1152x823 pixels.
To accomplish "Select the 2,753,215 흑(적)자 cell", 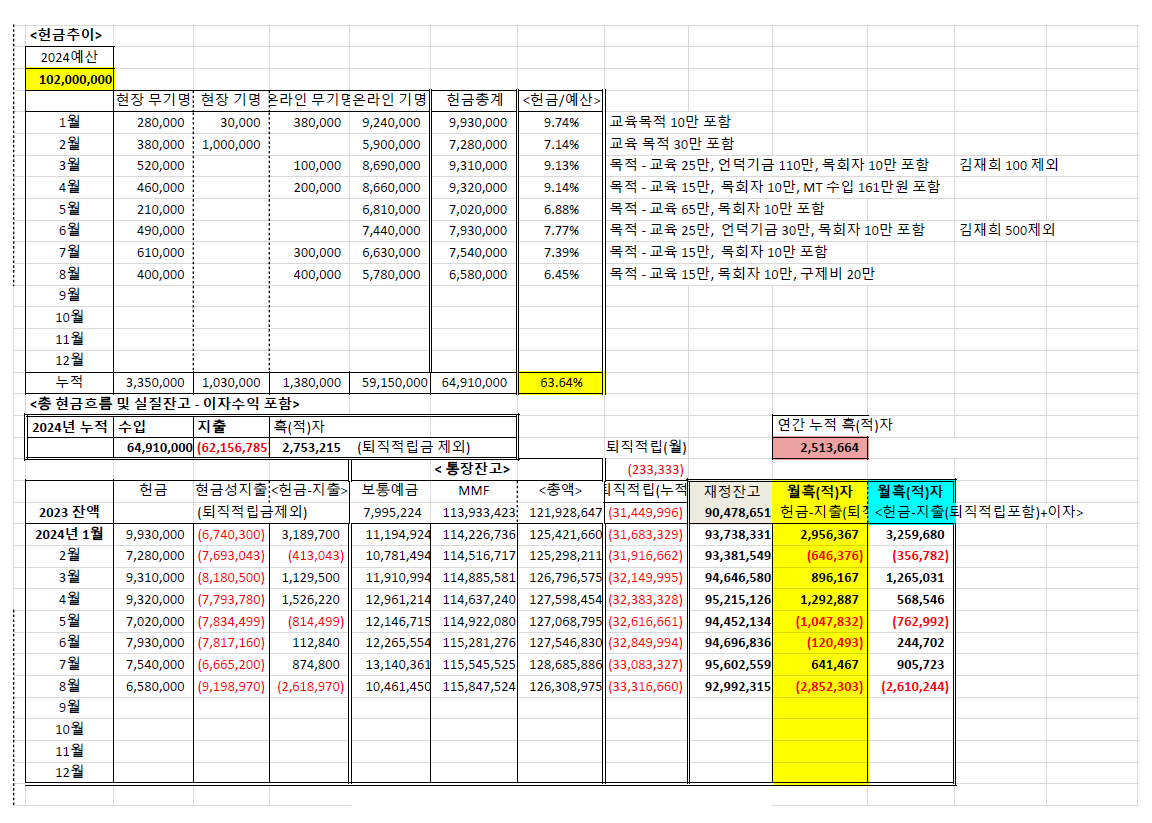I will [311, 447].
